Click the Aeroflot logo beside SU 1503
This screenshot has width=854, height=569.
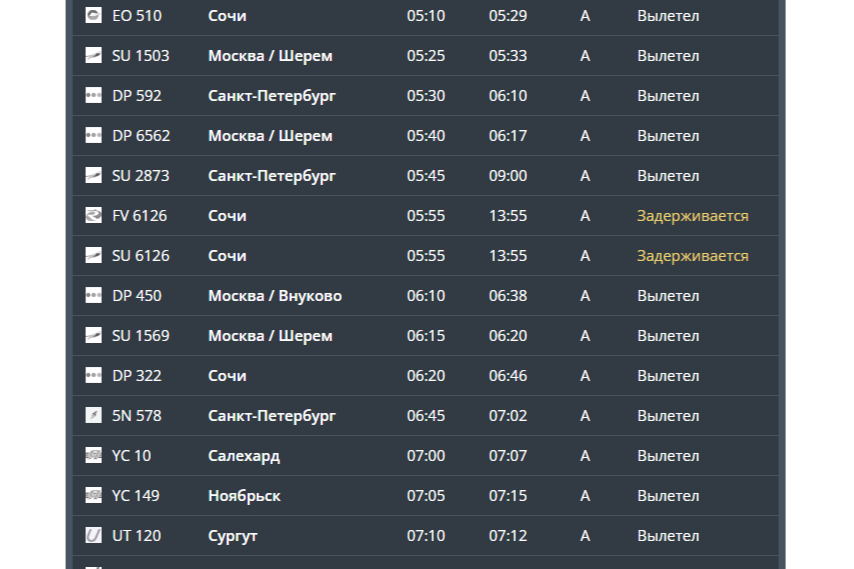(x=94, y=56)
